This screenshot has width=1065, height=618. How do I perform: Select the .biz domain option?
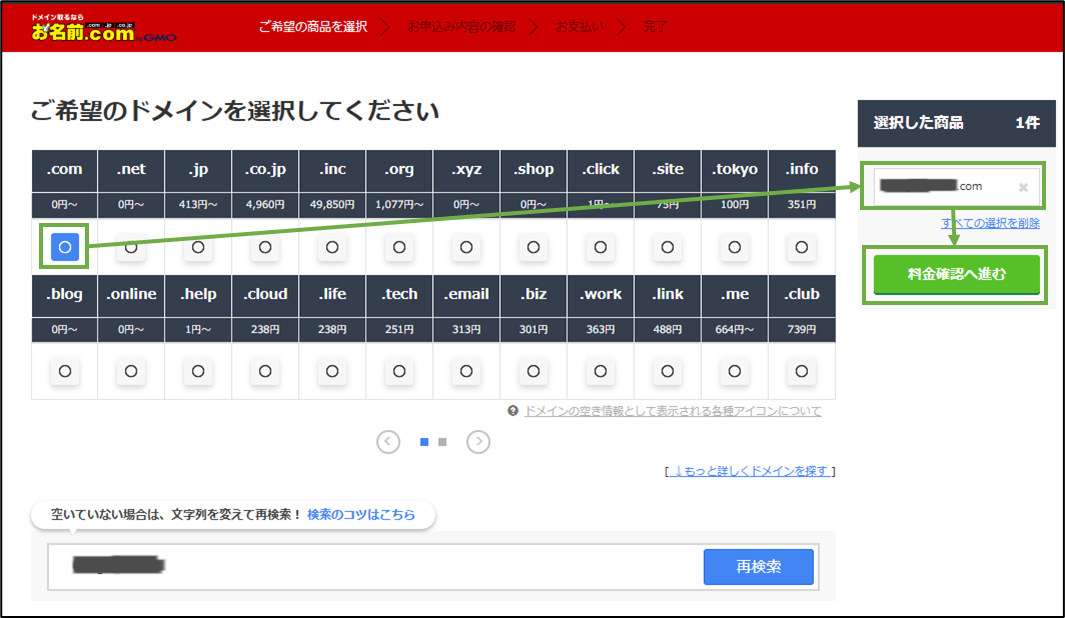coord(533,371)
